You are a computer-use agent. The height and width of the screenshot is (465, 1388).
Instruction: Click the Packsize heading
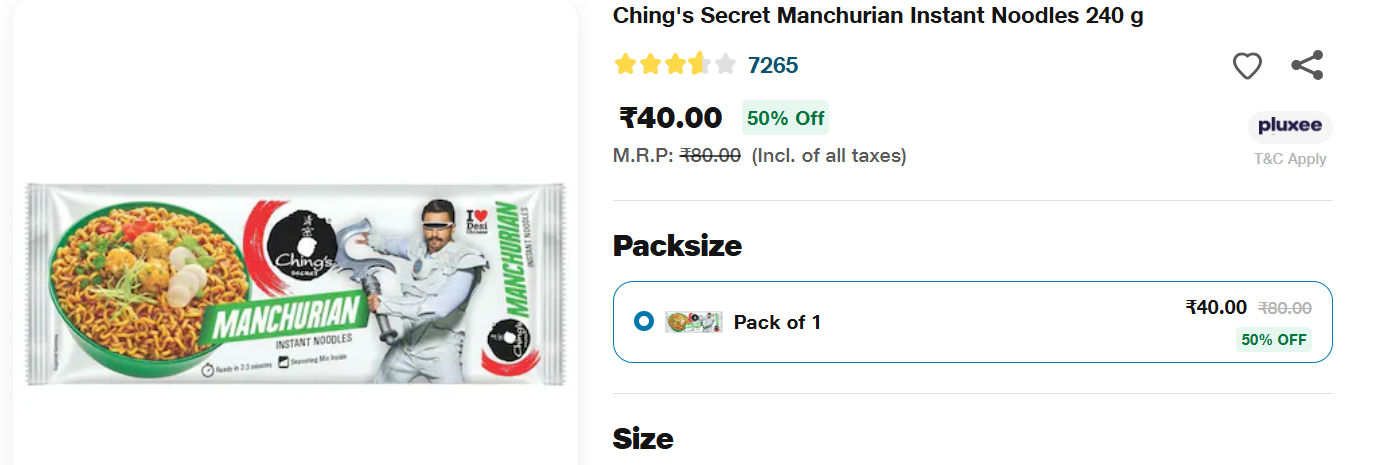[677, 246]
